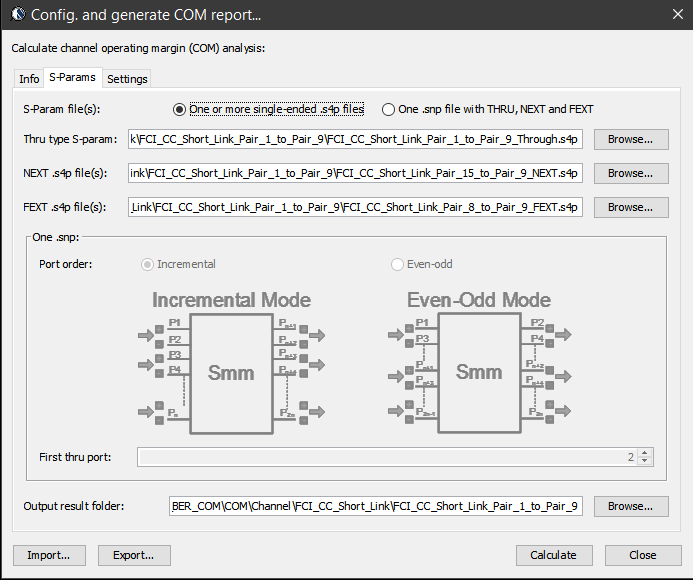Click the Even-Odd Mode port diagram
693x580 pixels.
(479, 361)
